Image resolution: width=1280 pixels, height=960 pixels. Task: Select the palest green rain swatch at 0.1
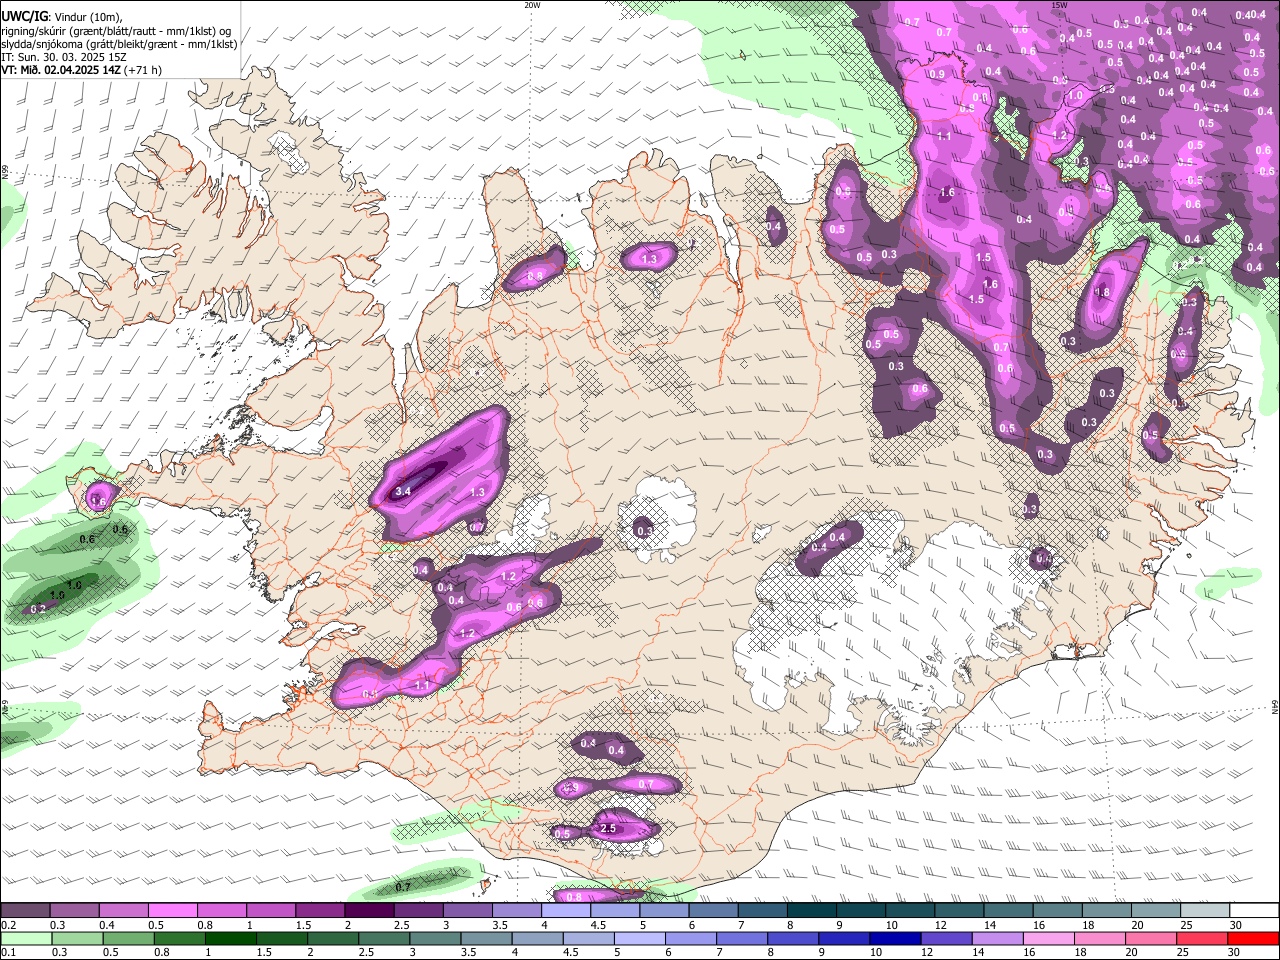click(25, 938)
